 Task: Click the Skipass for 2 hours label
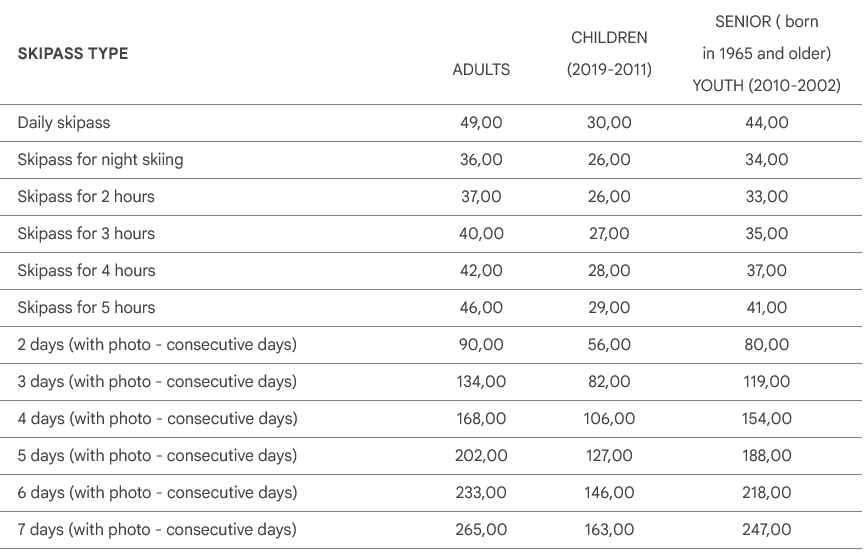(86, 197)
